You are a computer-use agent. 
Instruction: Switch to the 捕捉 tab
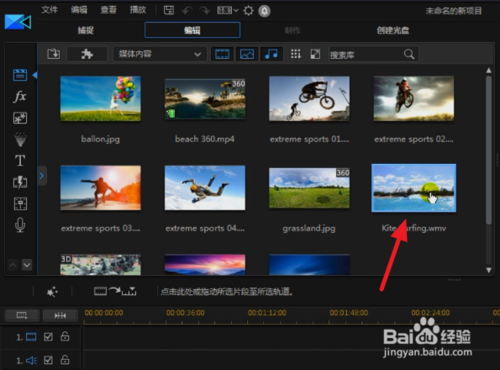(x=86, y=30)
